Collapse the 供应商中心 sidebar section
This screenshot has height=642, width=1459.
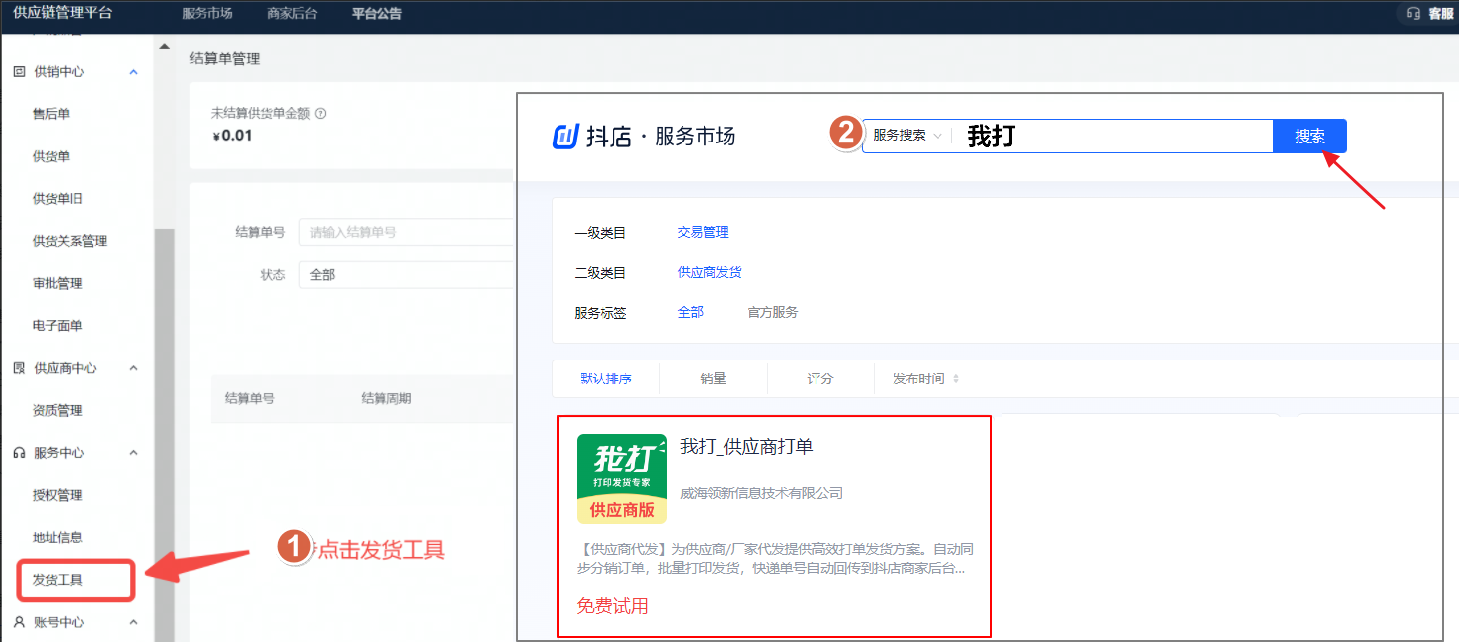click(134, 368)
